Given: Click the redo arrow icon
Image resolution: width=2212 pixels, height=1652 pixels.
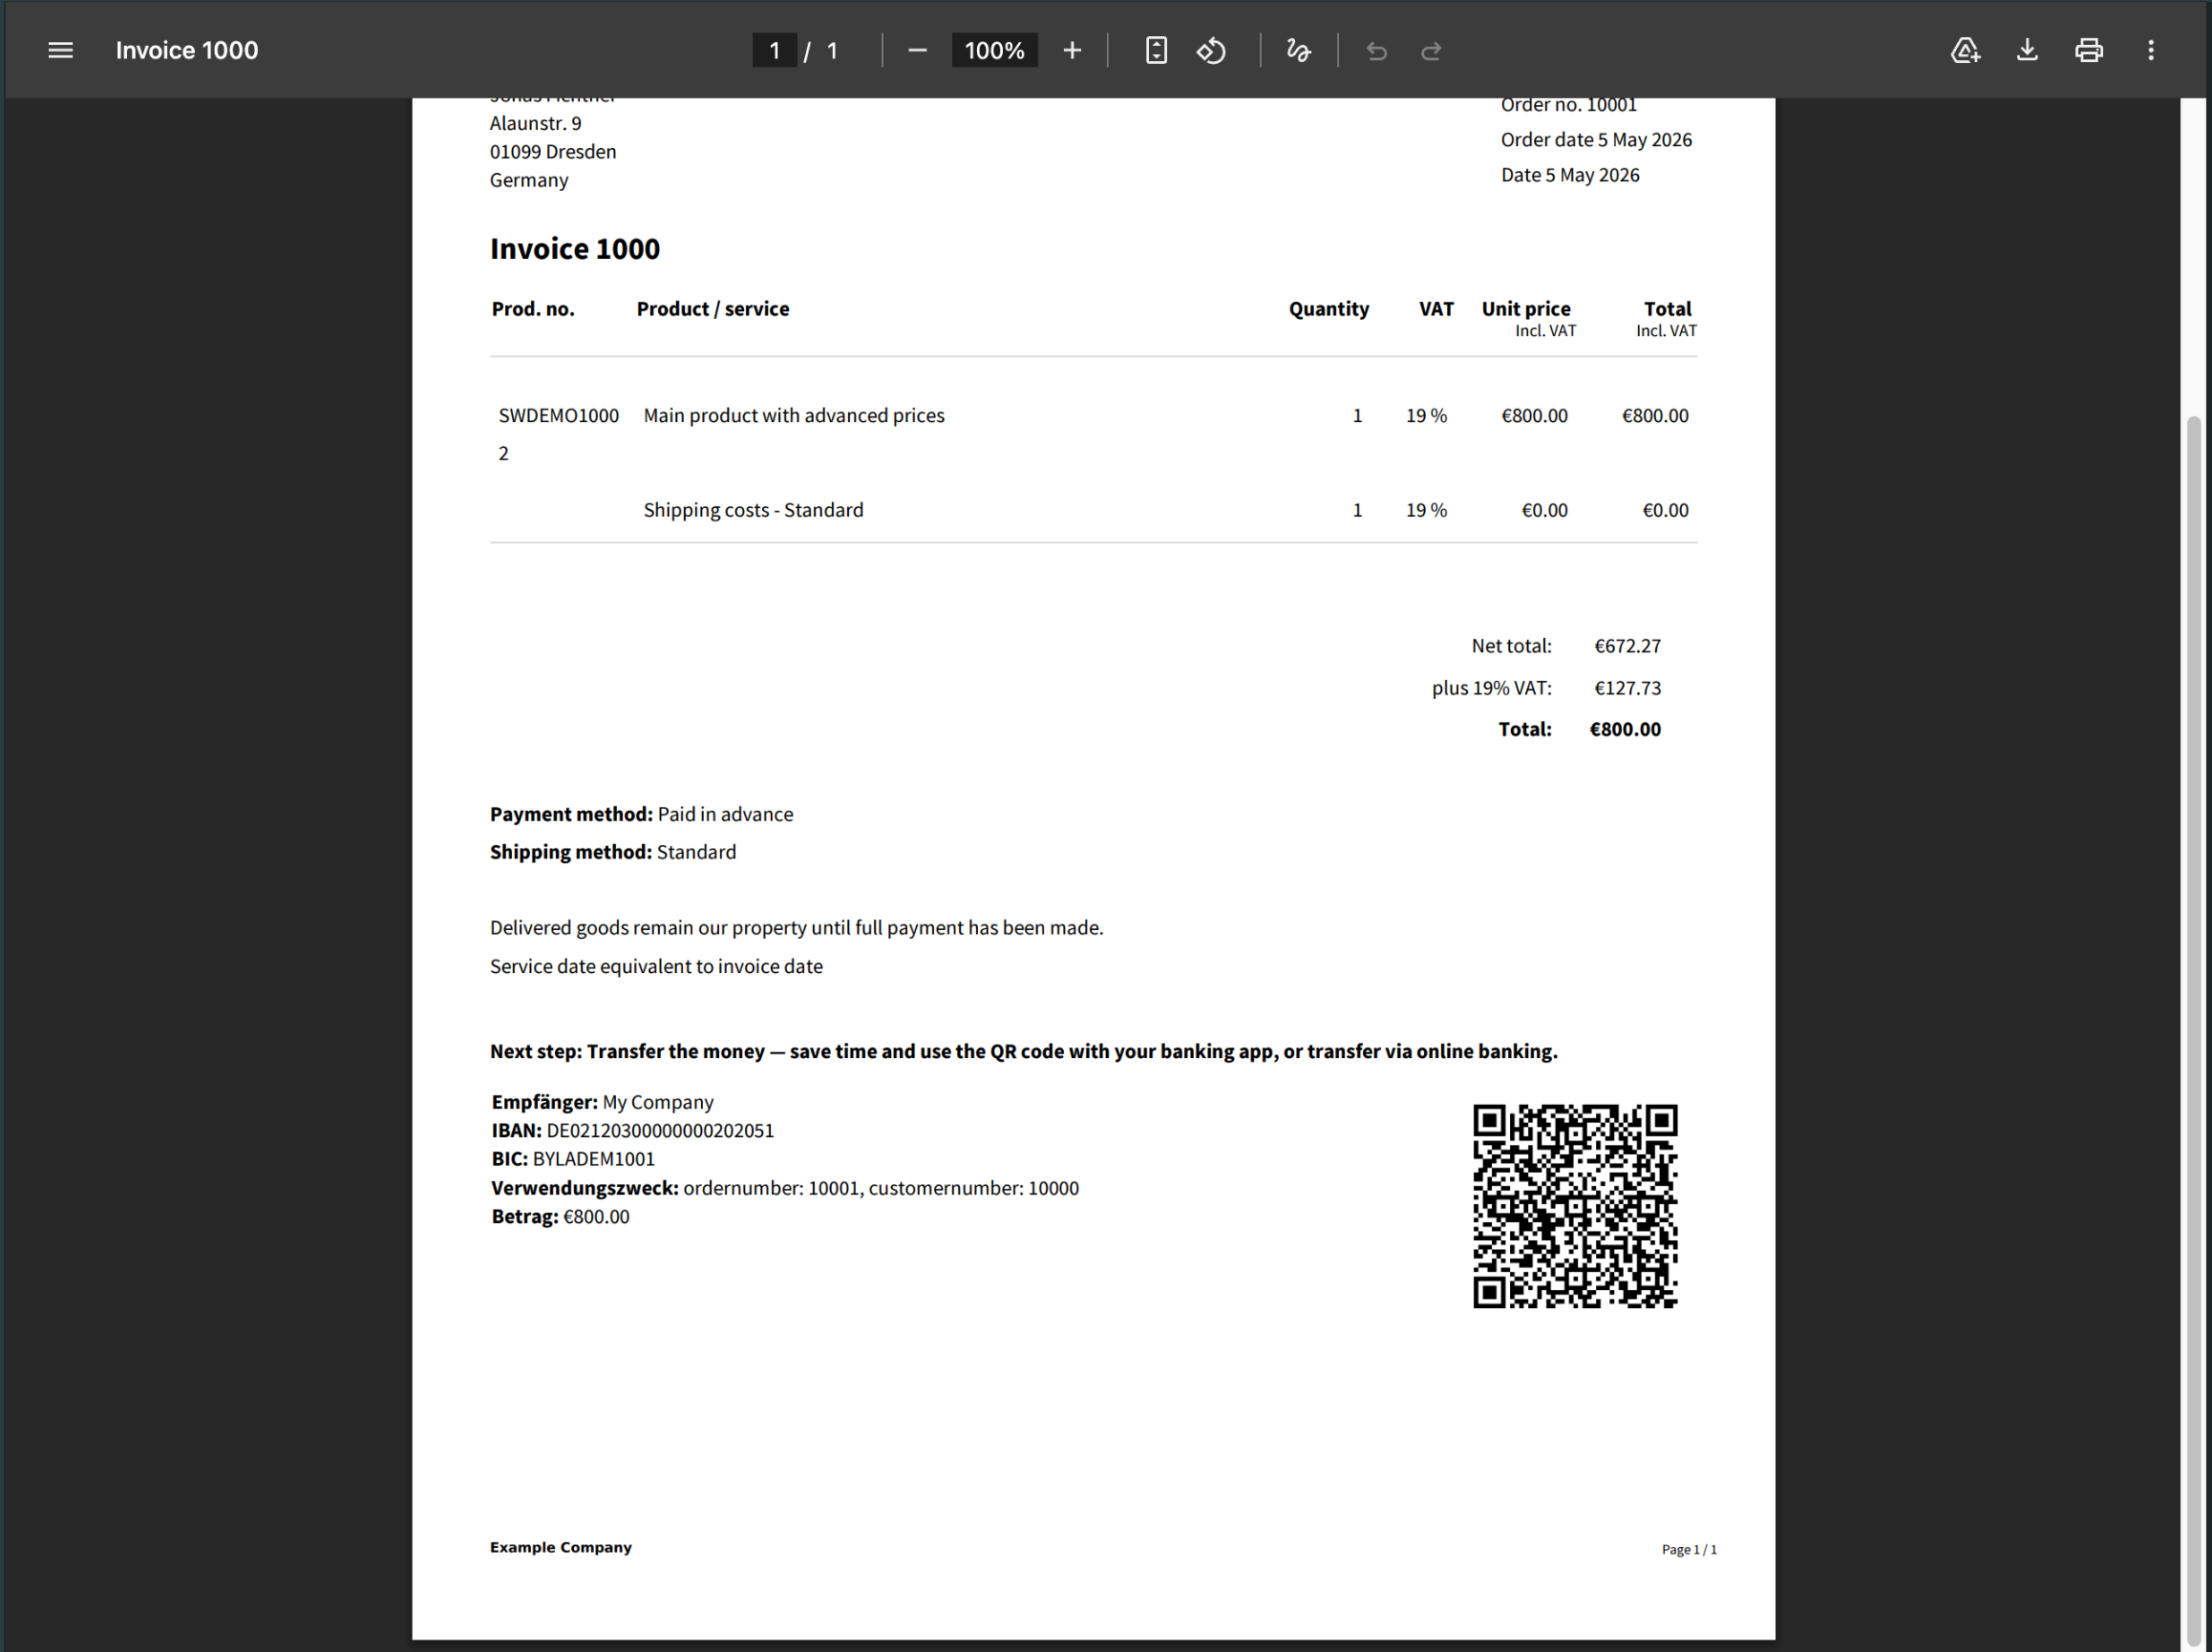Looking at the screenshot, I should (1431, 50).
